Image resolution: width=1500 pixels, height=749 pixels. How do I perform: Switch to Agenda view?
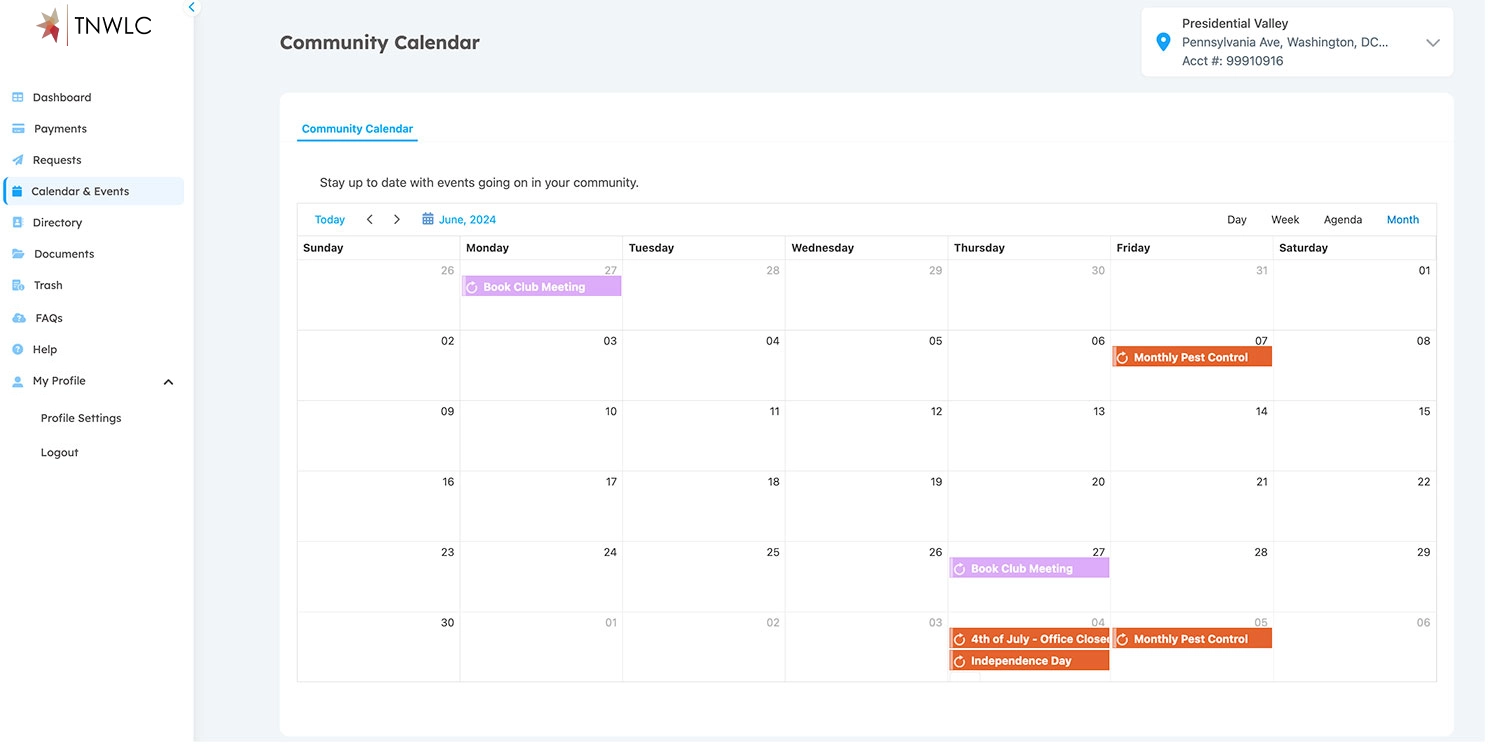(1342, 220)
